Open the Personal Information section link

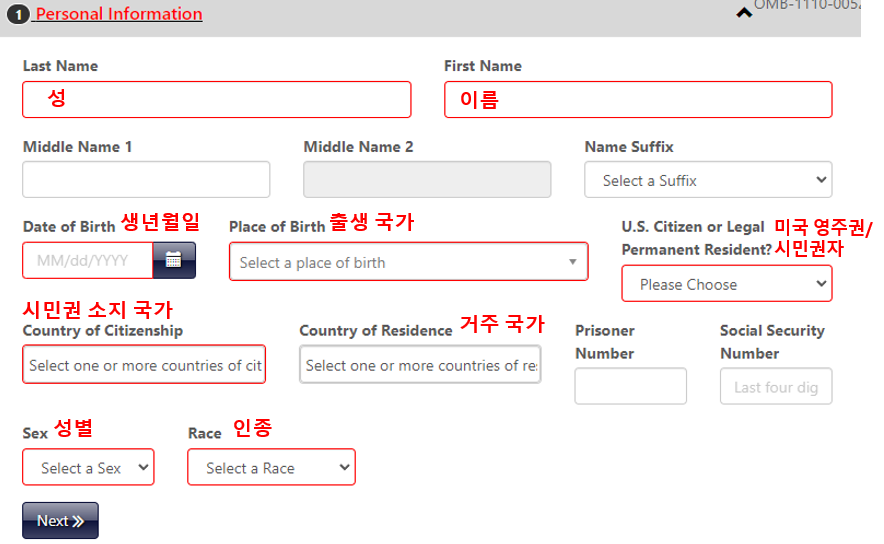(x=118, y=14)
